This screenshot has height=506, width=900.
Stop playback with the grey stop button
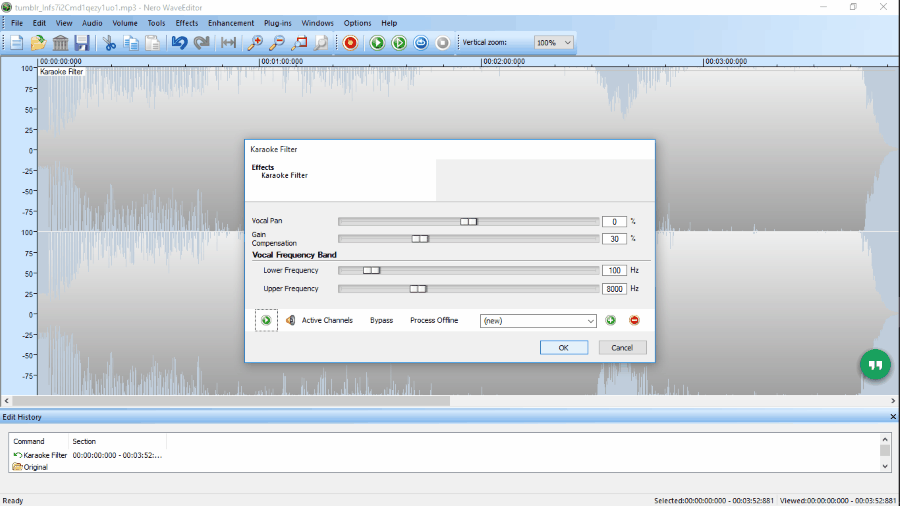coord(443,43)
